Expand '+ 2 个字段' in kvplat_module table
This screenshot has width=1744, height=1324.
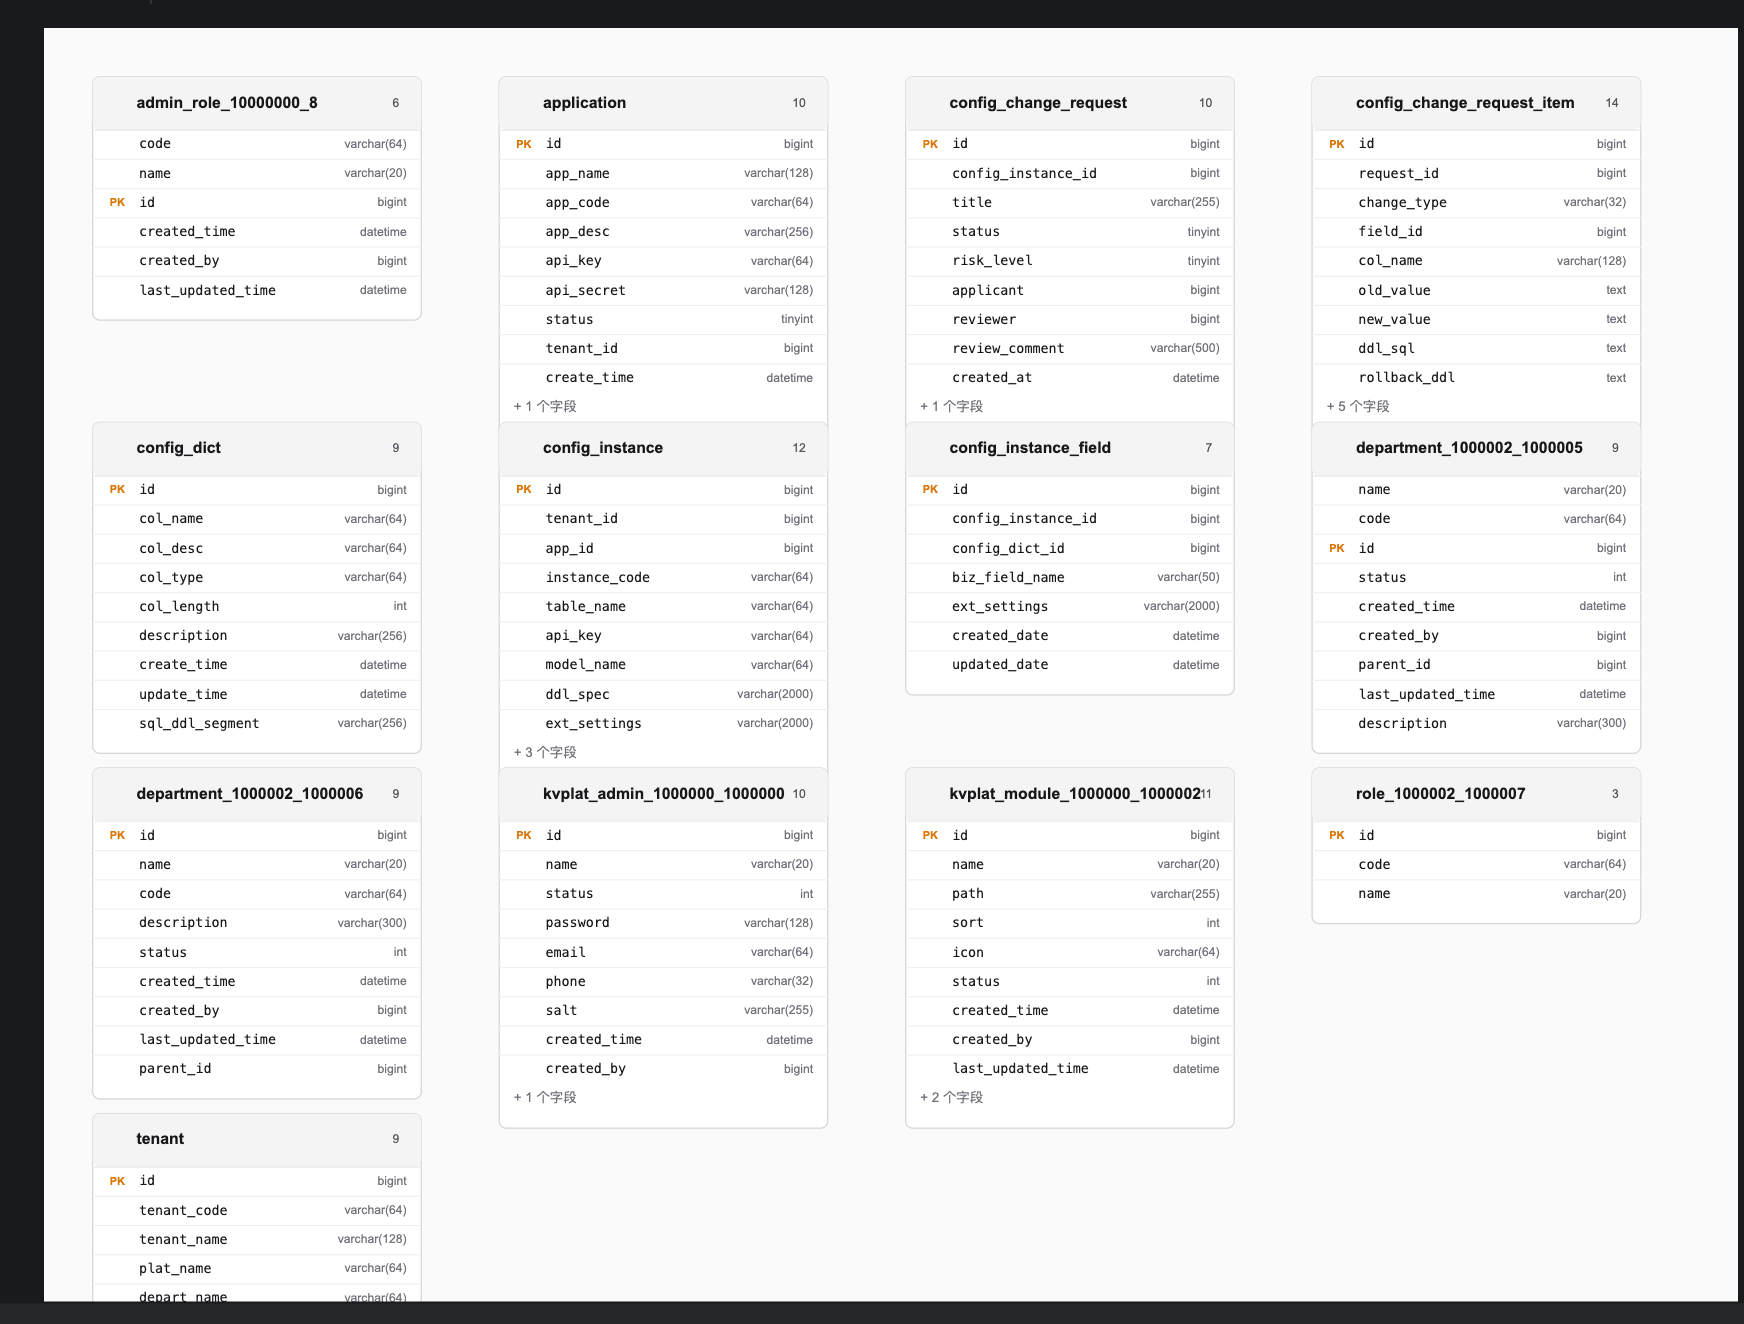coord(951,1098)
